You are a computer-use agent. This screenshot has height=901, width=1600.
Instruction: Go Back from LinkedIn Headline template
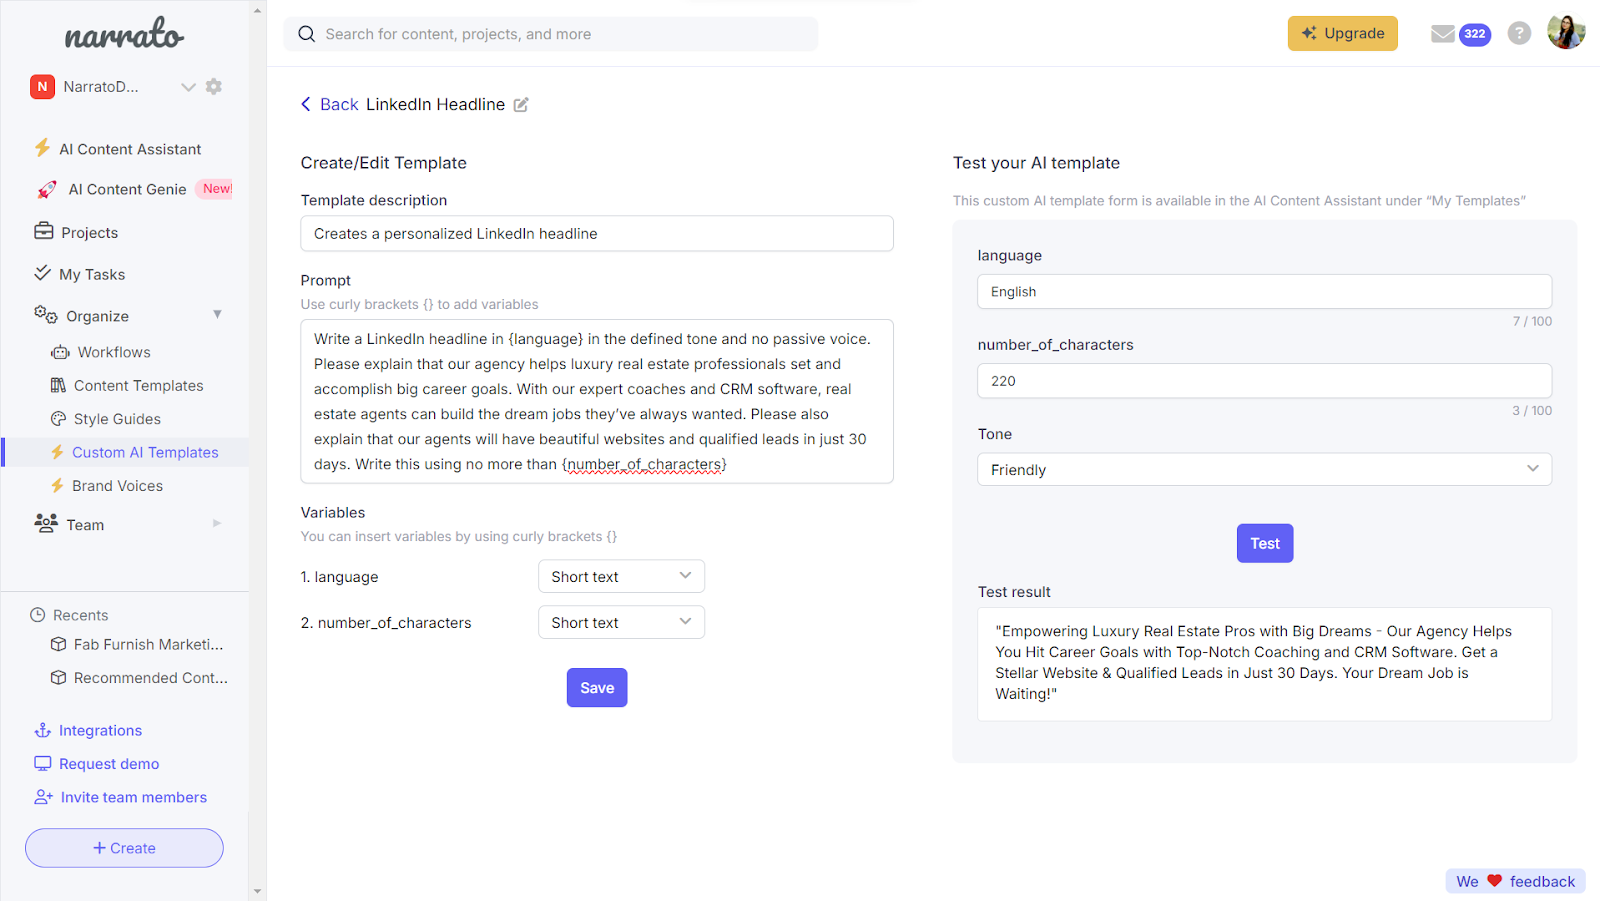click(329, 104)
